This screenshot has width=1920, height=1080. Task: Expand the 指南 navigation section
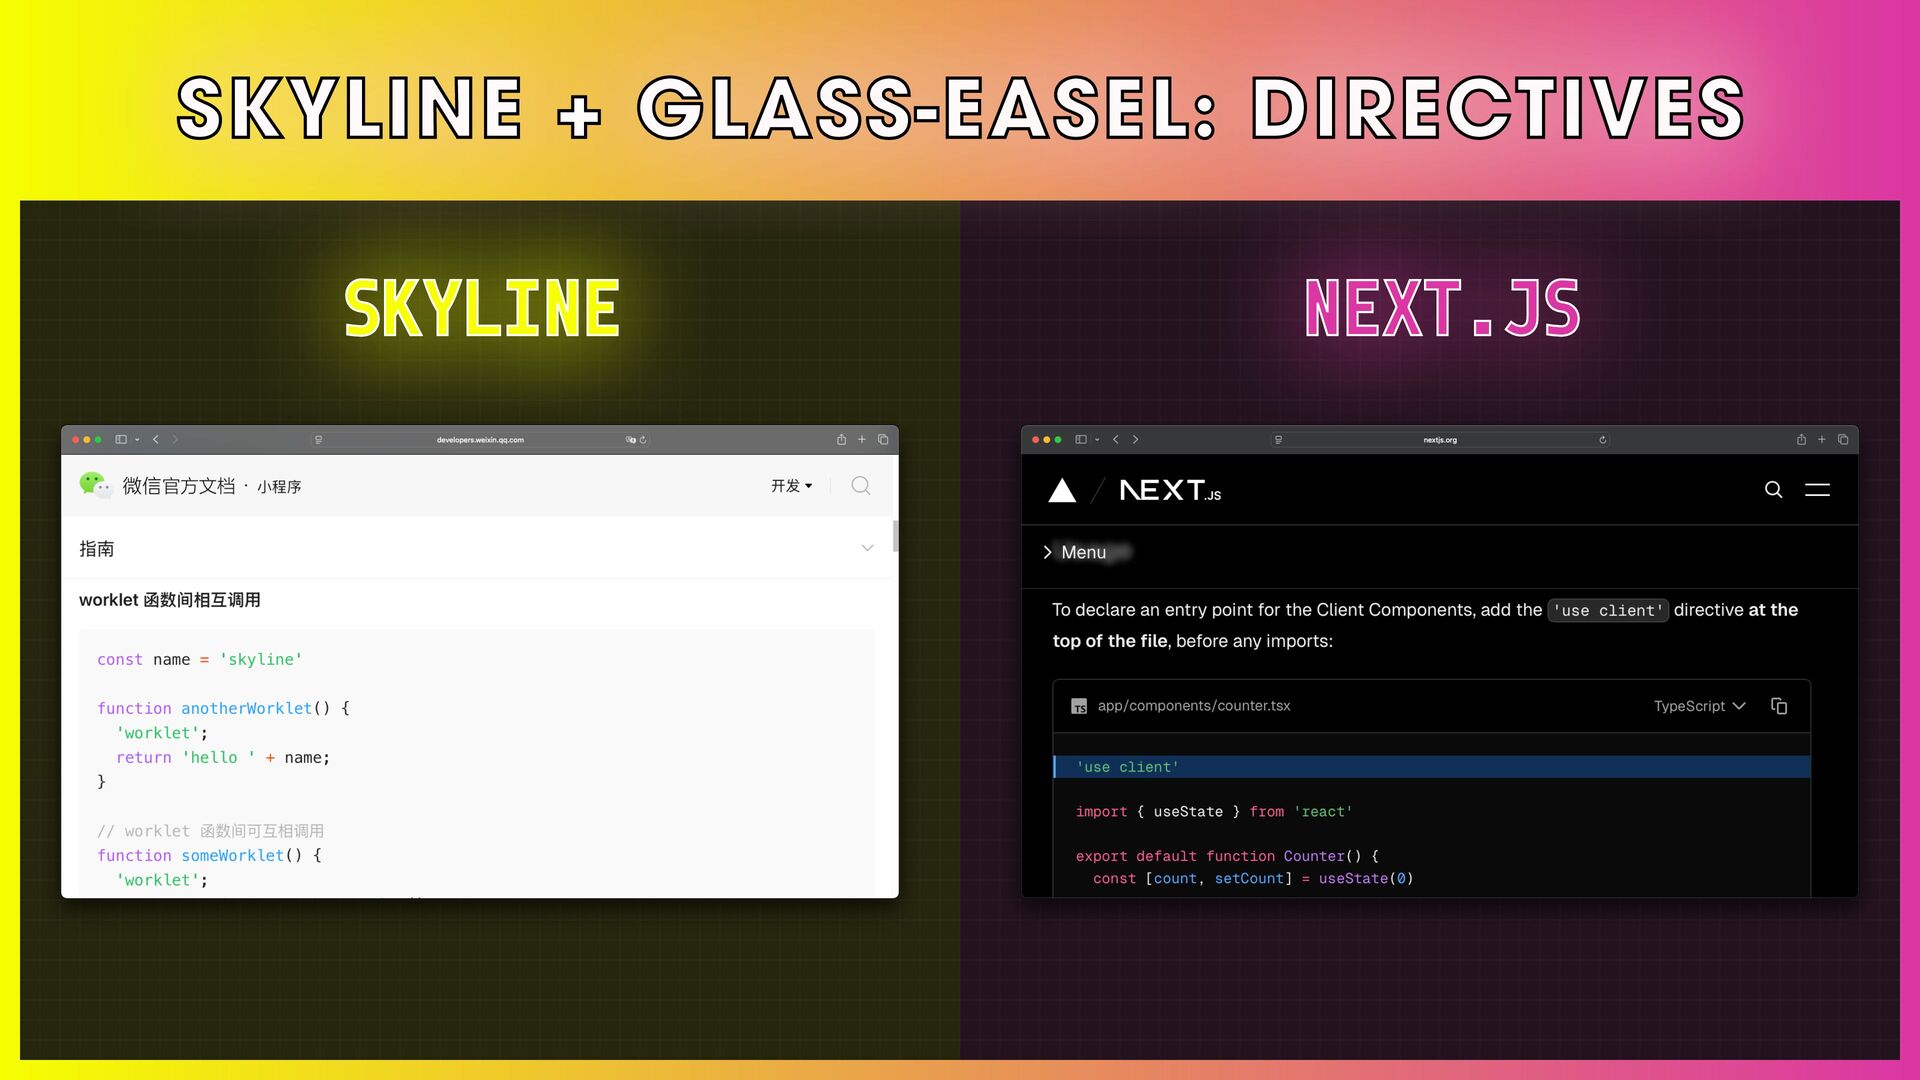tap(477, 548)
